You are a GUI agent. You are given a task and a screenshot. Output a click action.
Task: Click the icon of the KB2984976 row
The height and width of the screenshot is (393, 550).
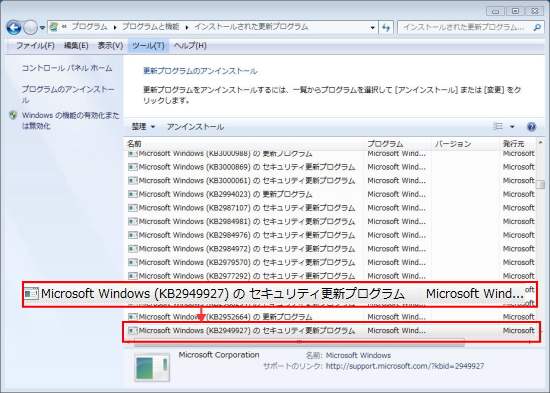pos(133,235)
